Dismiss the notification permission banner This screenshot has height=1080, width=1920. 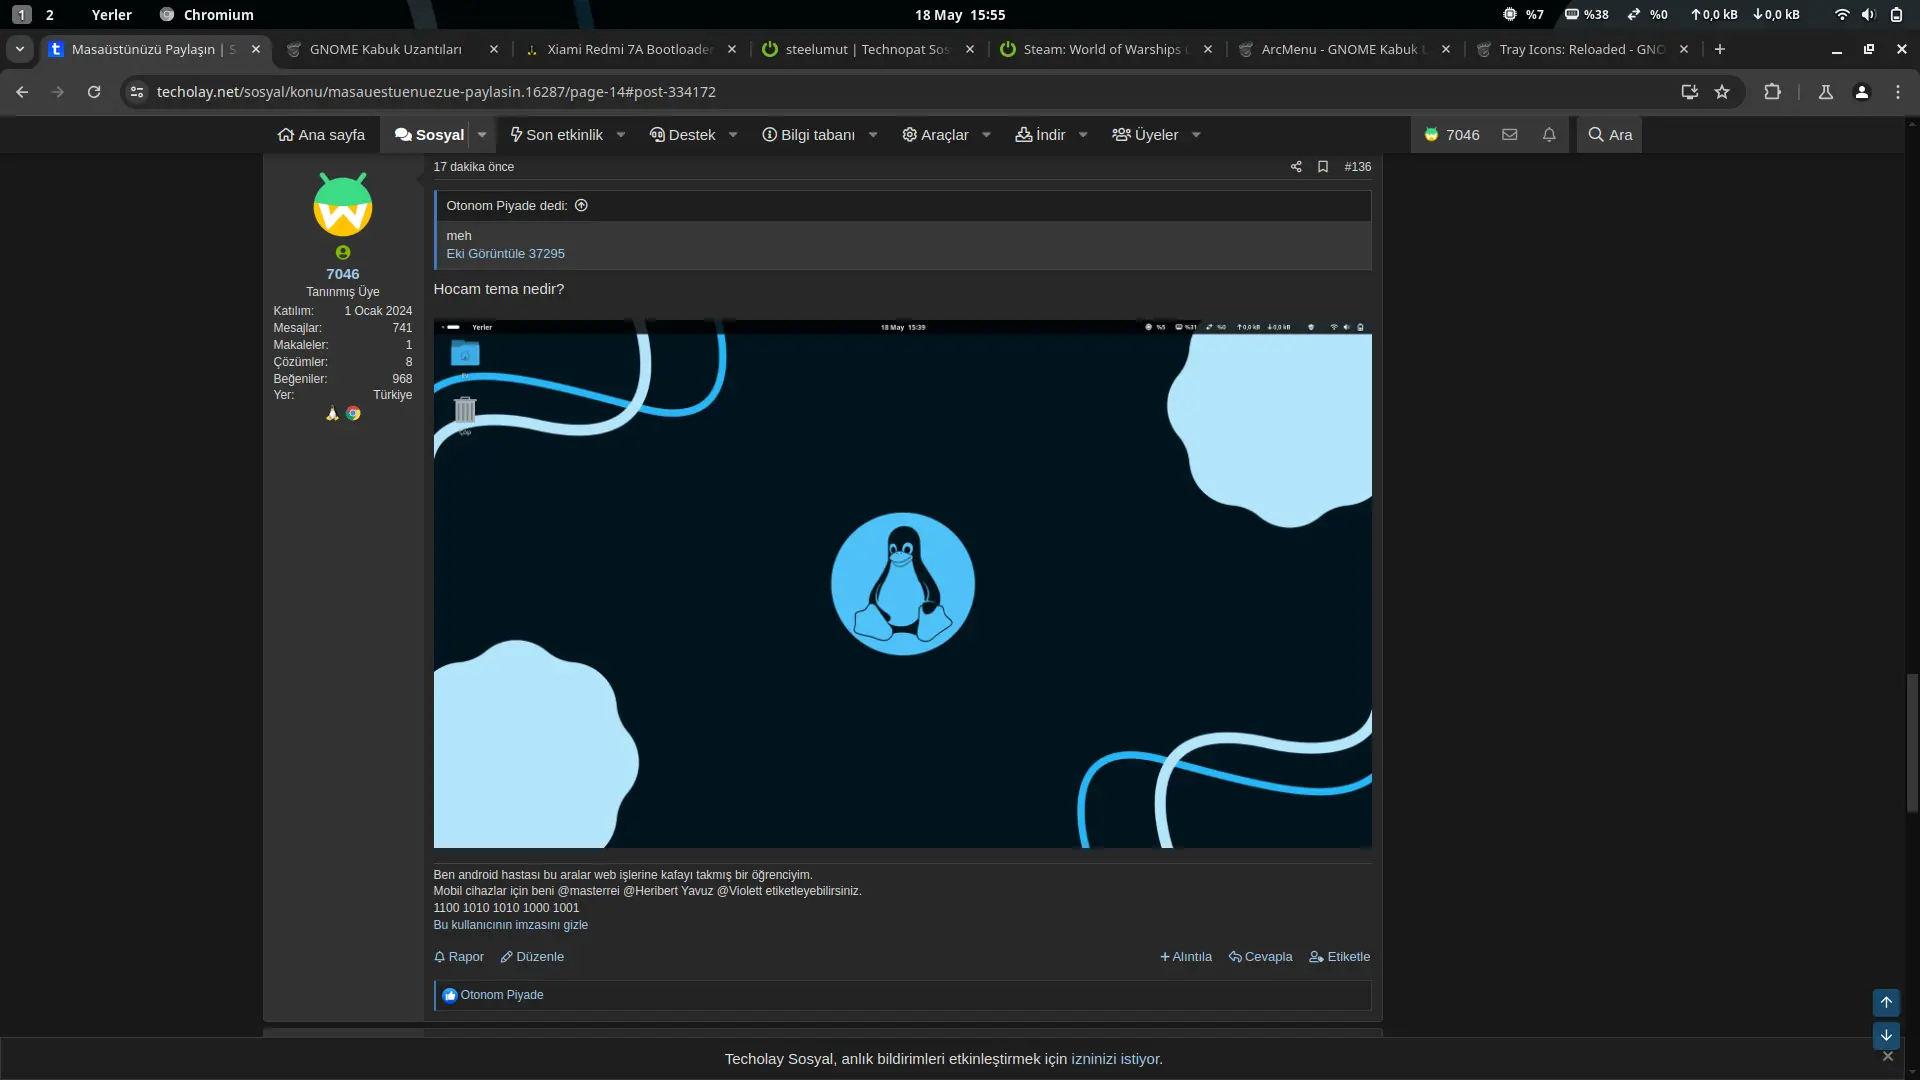click(x=1888, y=1057)
